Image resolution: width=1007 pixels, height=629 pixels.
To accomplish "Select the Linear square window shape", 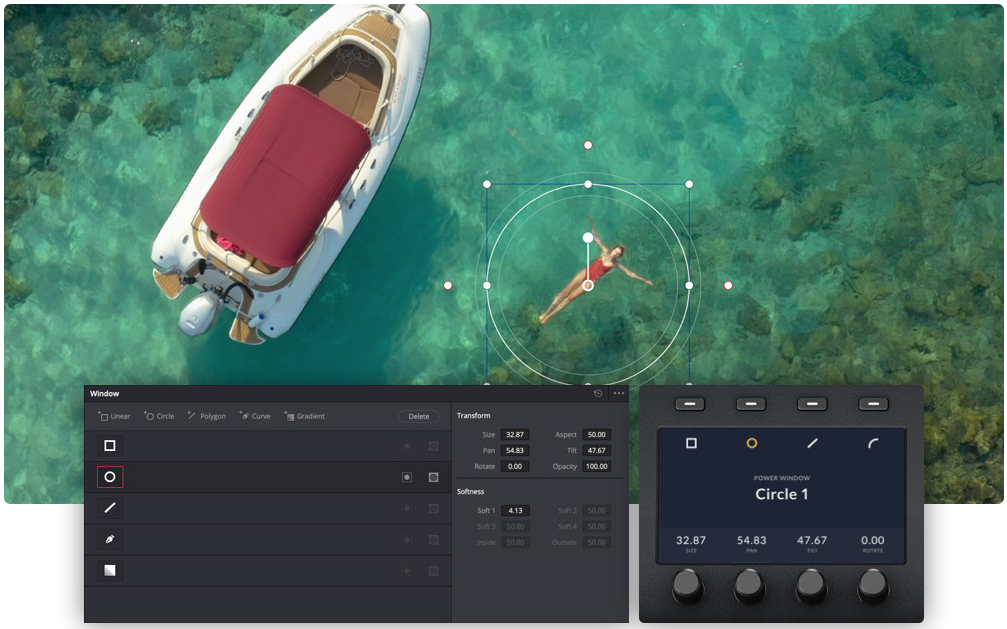I will 110,446.
